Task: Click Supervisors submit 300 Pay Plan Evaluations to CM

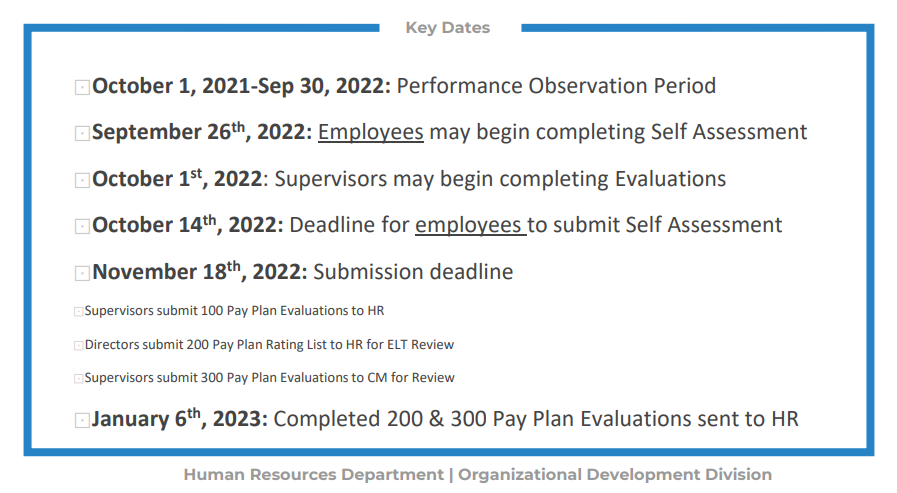Action: tap(269, 378)
